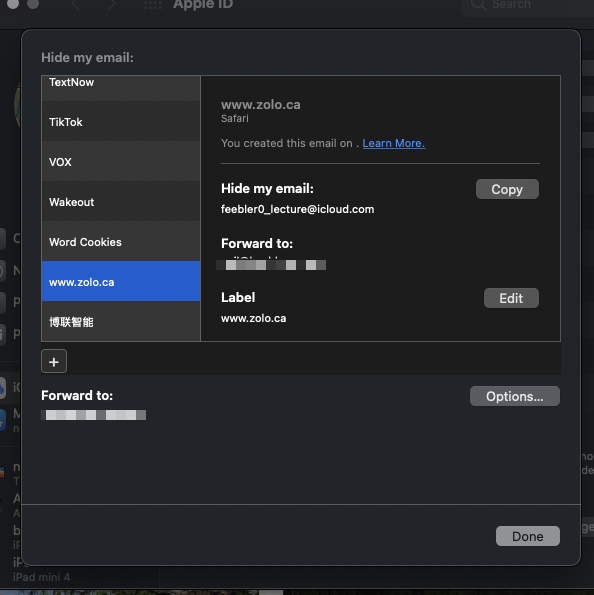Add a new Hide My Email address
The image size is (594, 595).
point(54,361)
